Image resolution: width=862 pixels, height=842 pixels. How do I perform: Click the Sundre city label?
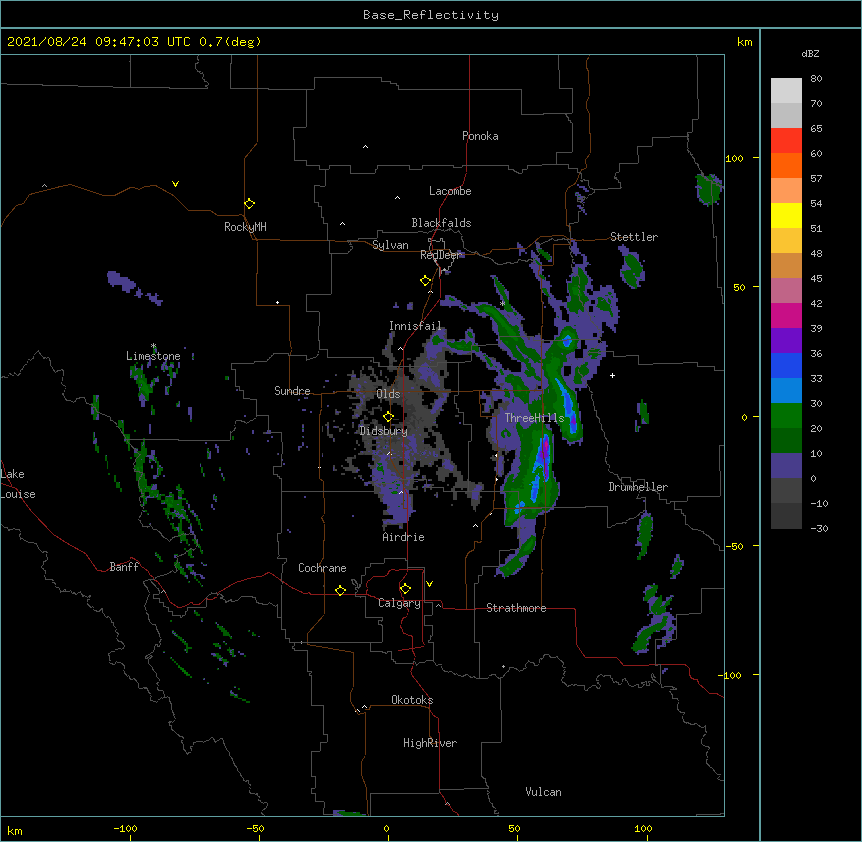point(292,391)
